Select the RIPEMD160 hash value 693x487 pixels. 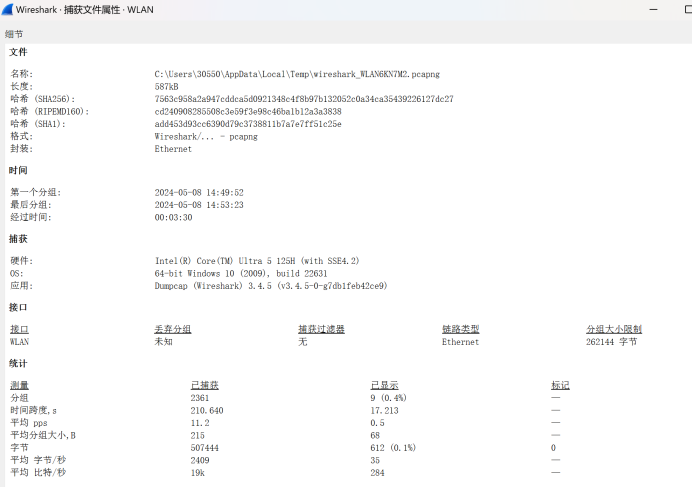coord(248,111)
